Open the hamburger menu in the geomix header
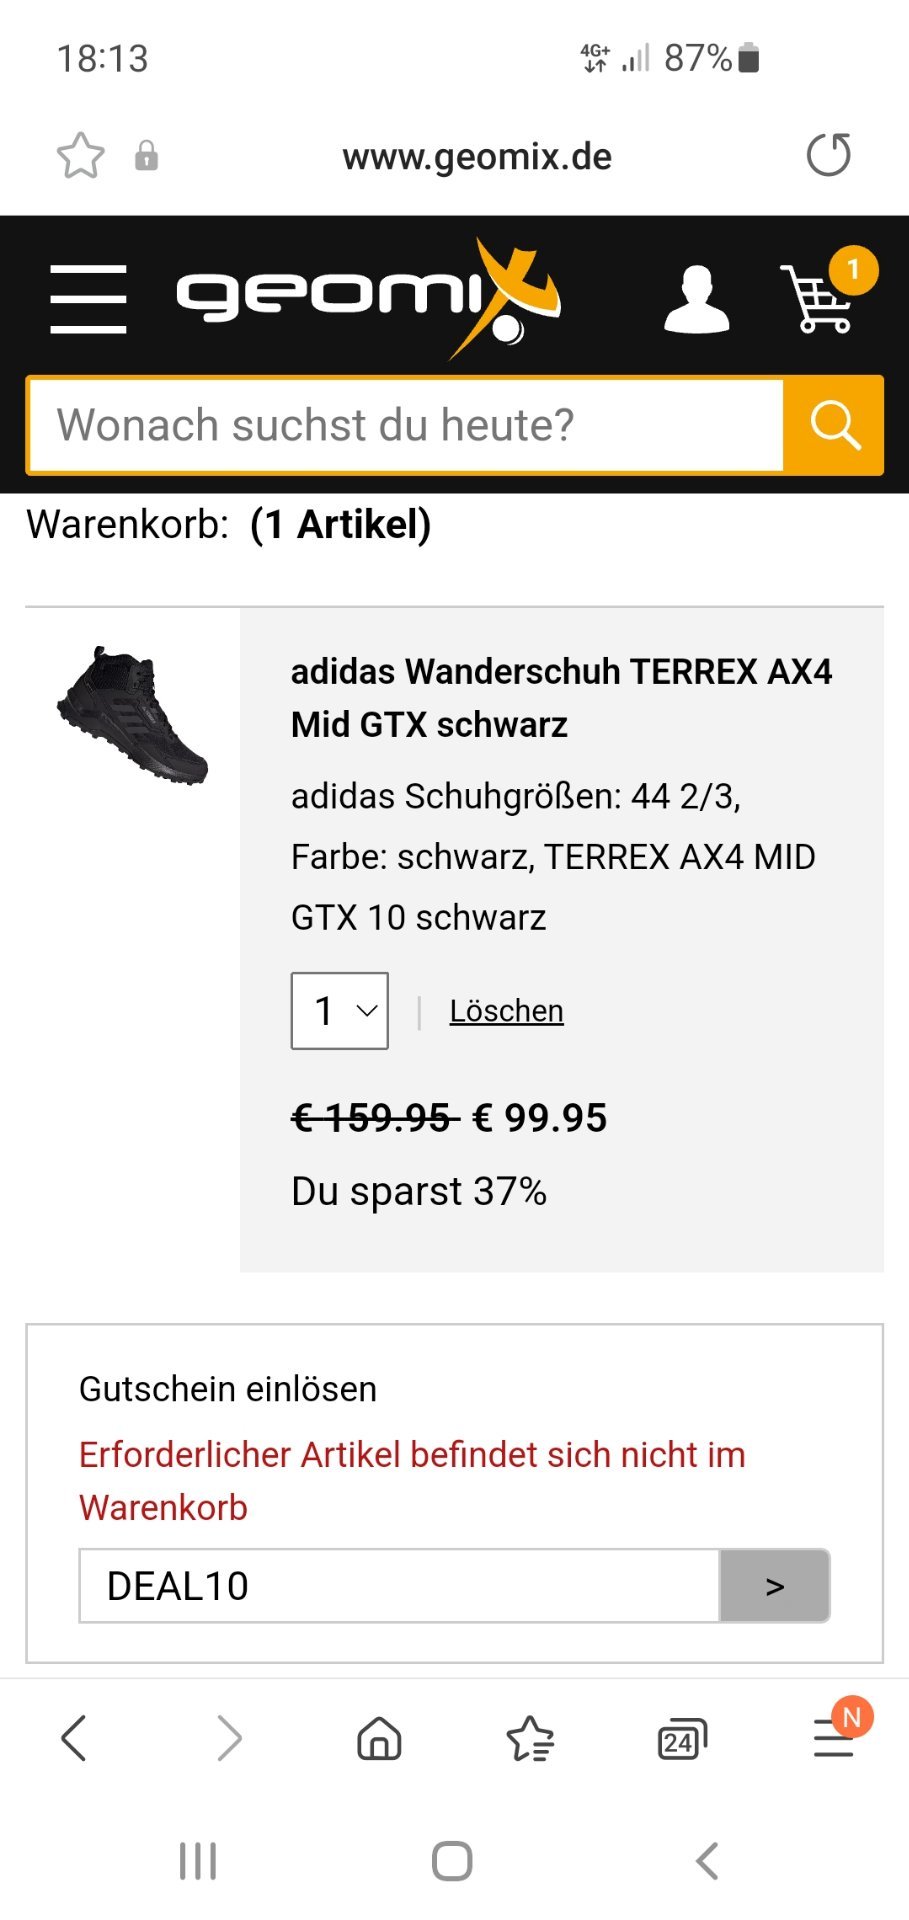The image size is (909, 1920). 88,298
